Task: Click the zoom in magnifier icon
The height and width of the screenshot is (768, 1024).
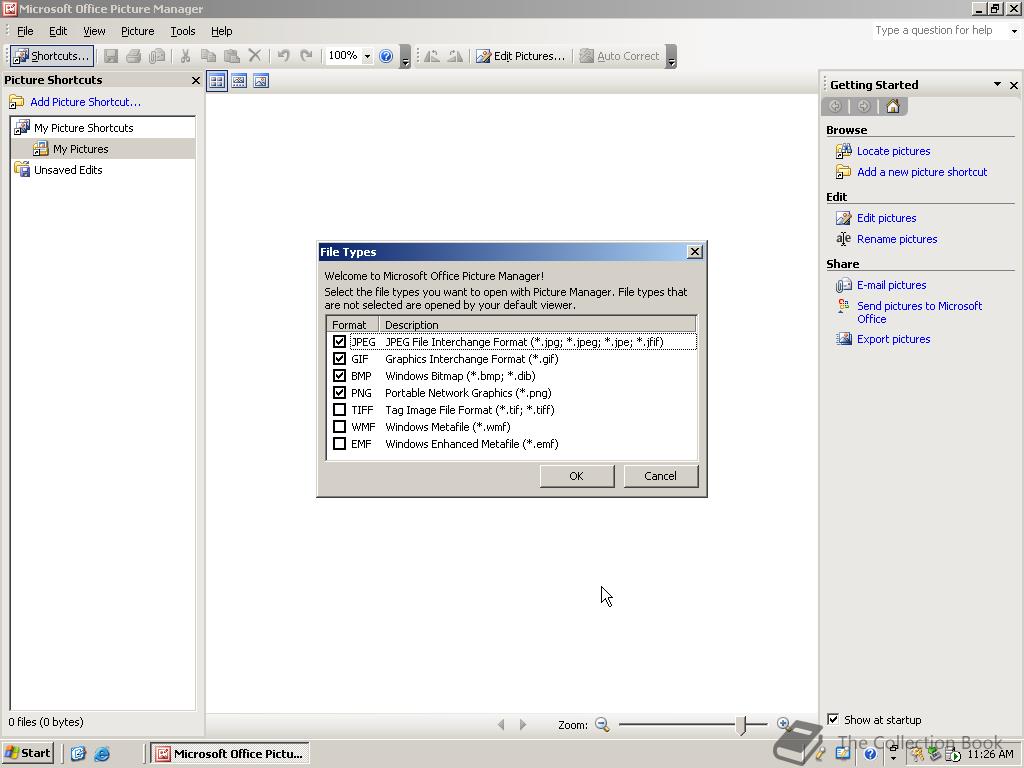Action: tap(783, 723)
